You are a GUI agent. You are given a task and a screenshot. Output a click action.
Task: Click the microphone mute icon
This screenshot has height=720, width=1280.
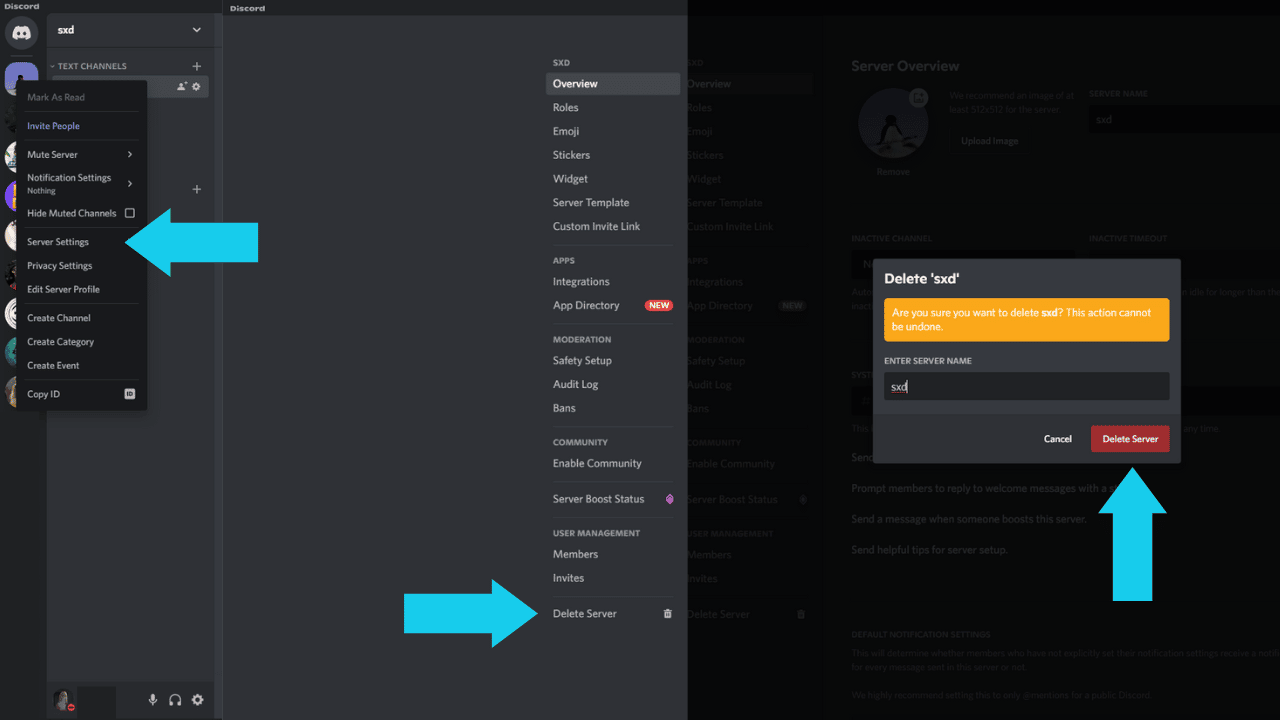point(152,700)
